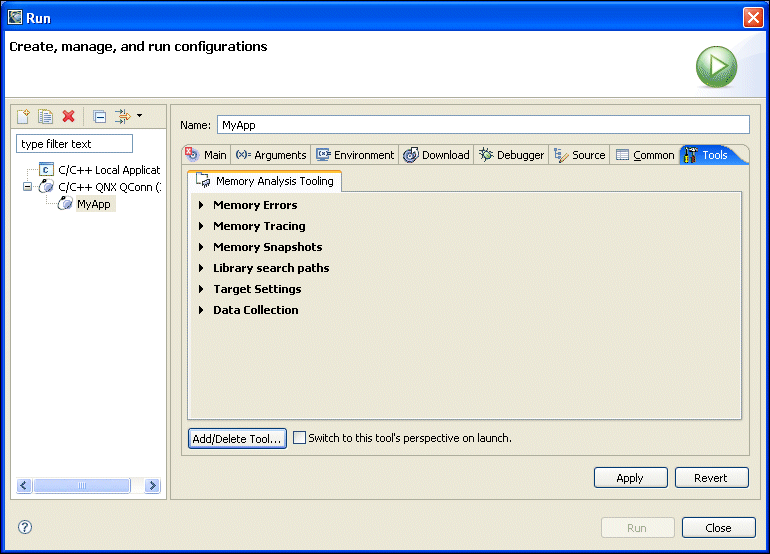Switch to the Download tab
The width and height of the screenshot is (770, 554).
click(436, 155)
